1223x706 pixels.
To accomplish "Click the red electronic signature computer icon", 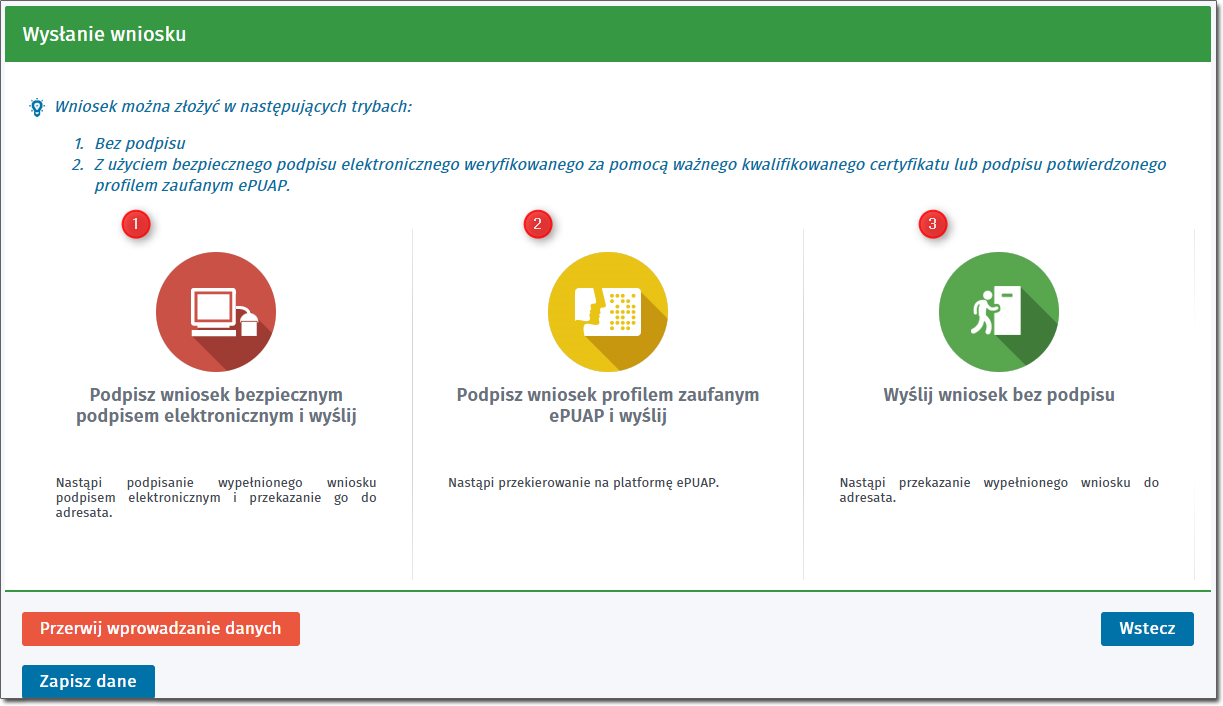I will [x=216, y=312].
